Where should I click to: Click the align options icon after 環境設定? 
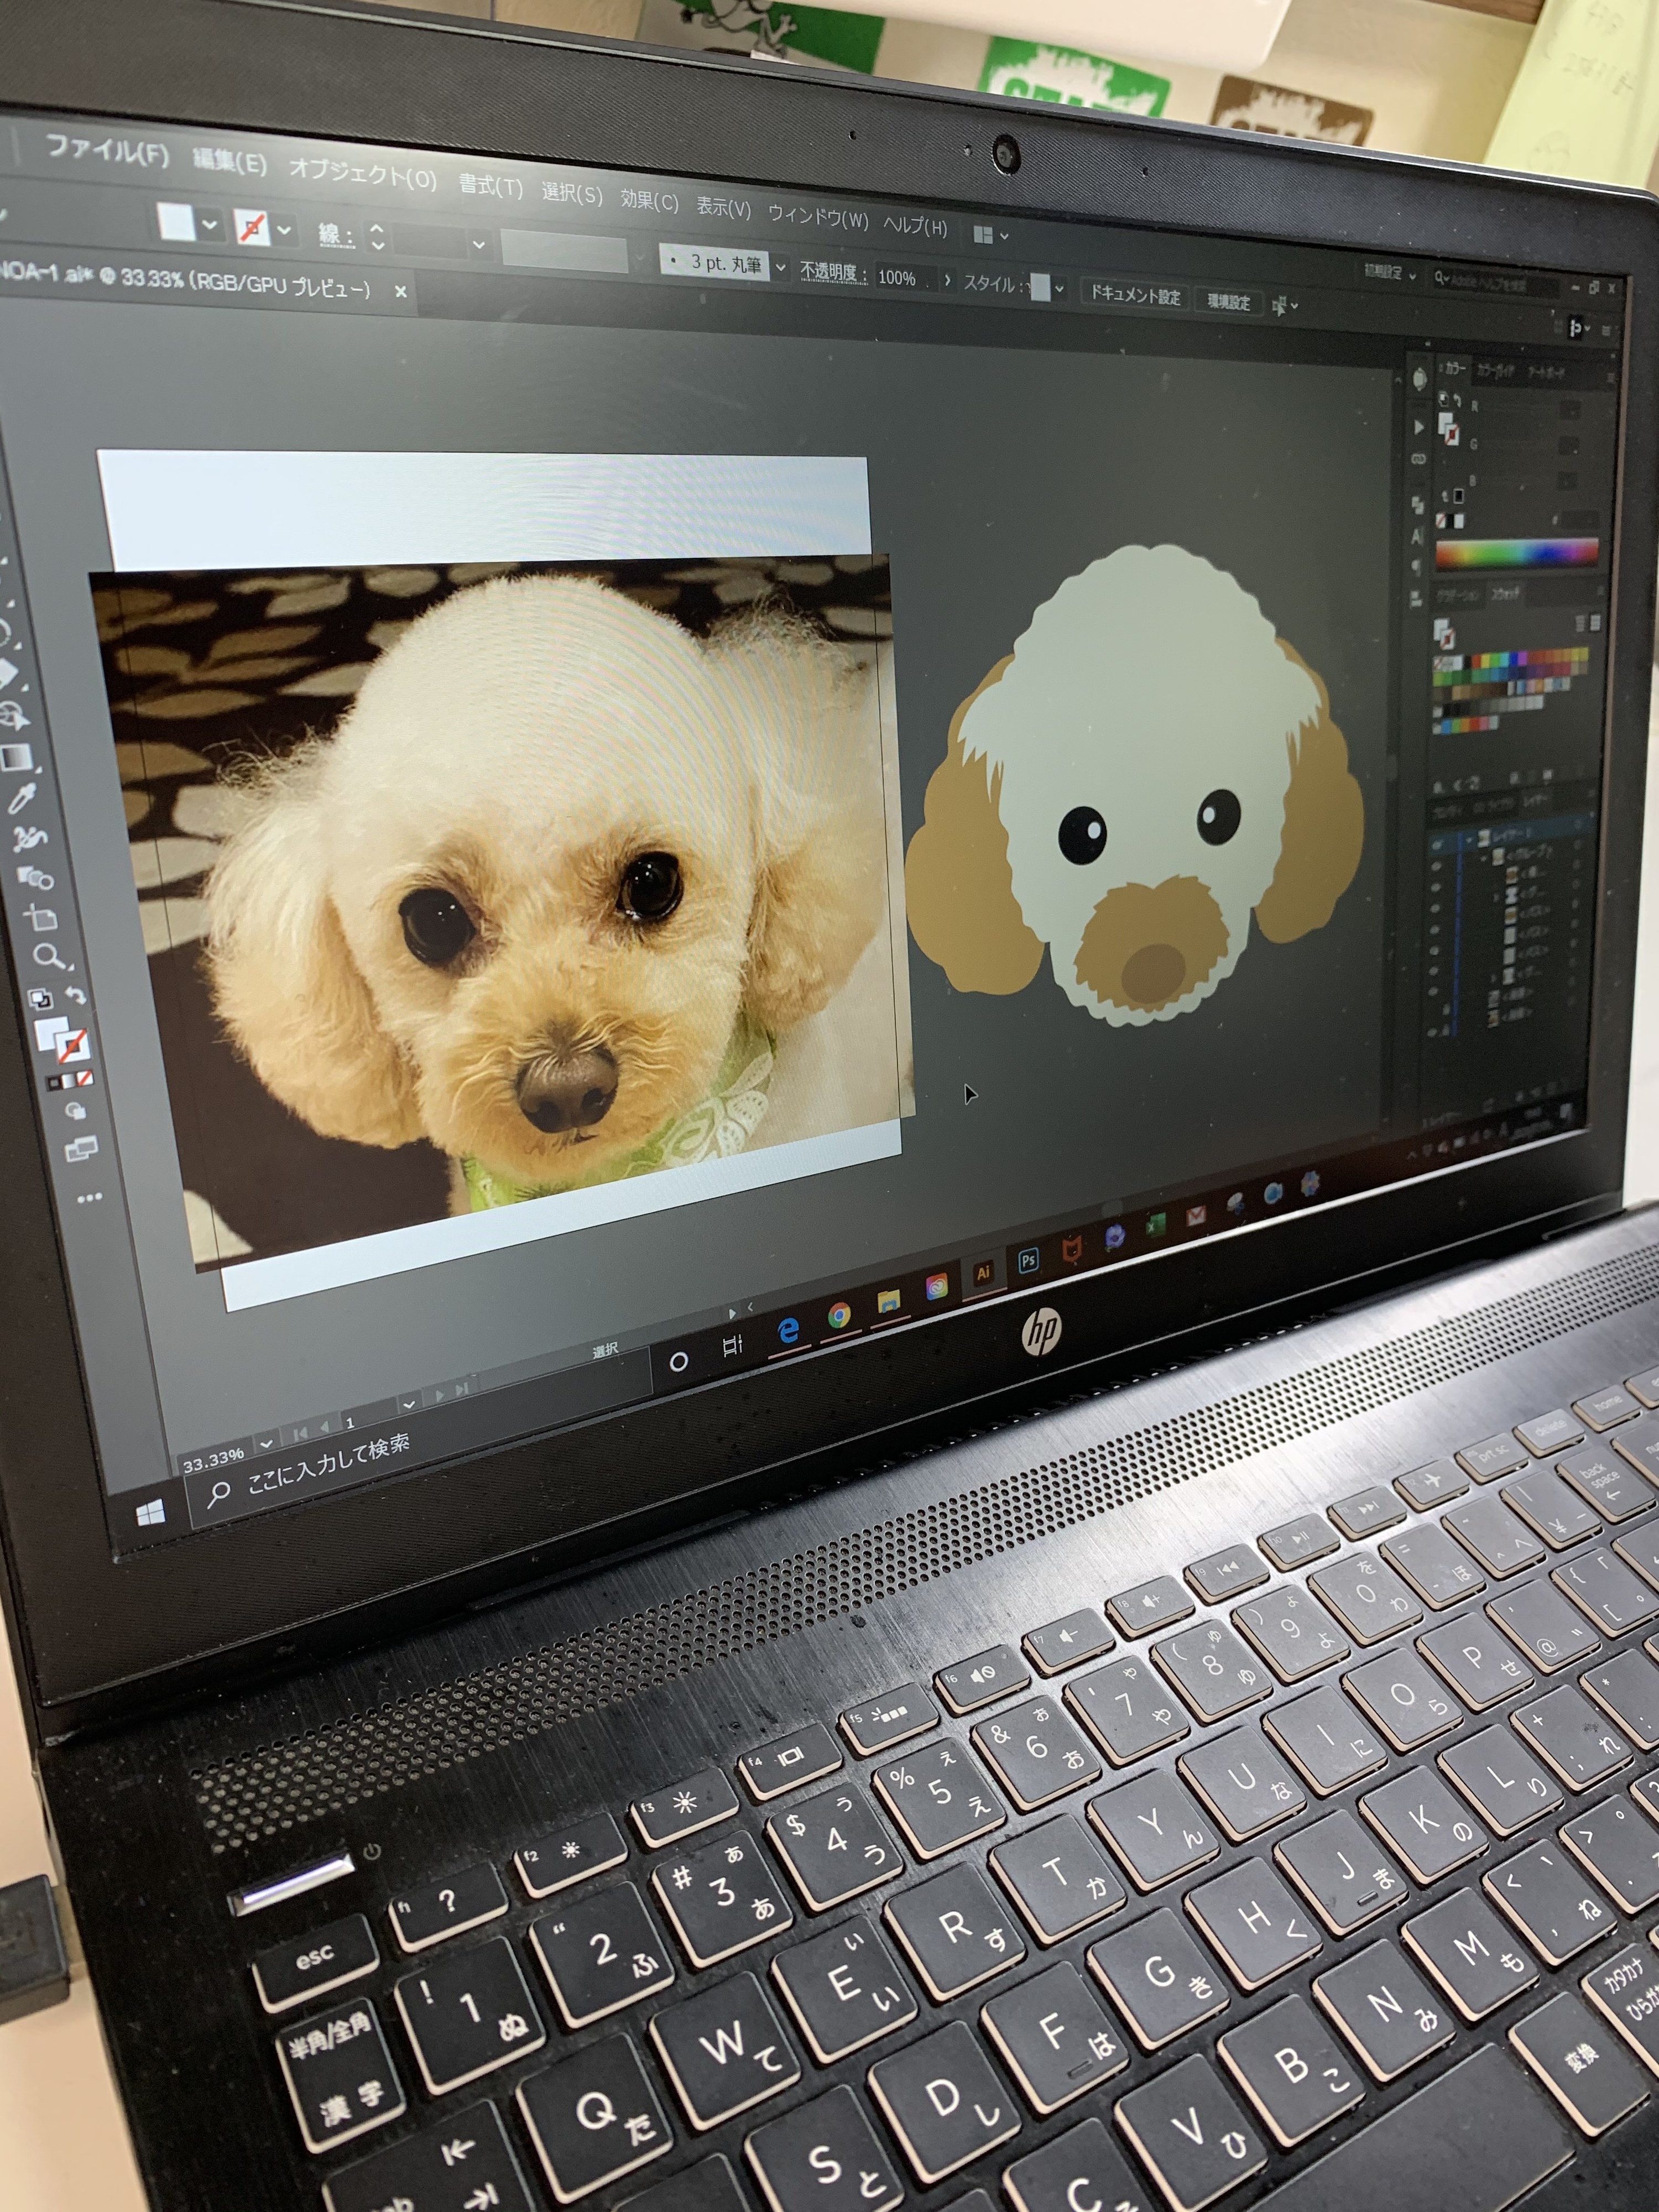[1279, 306]
